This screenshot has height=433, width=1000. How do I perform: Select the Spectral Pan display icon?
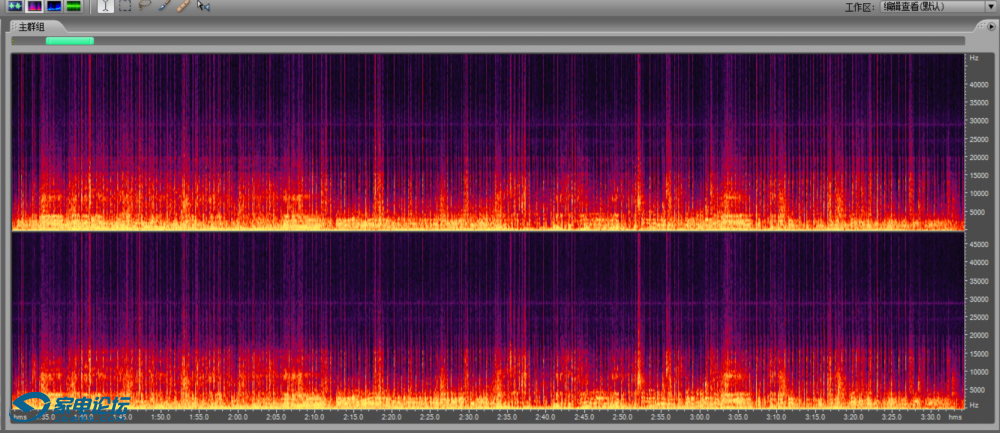(55, 6)
